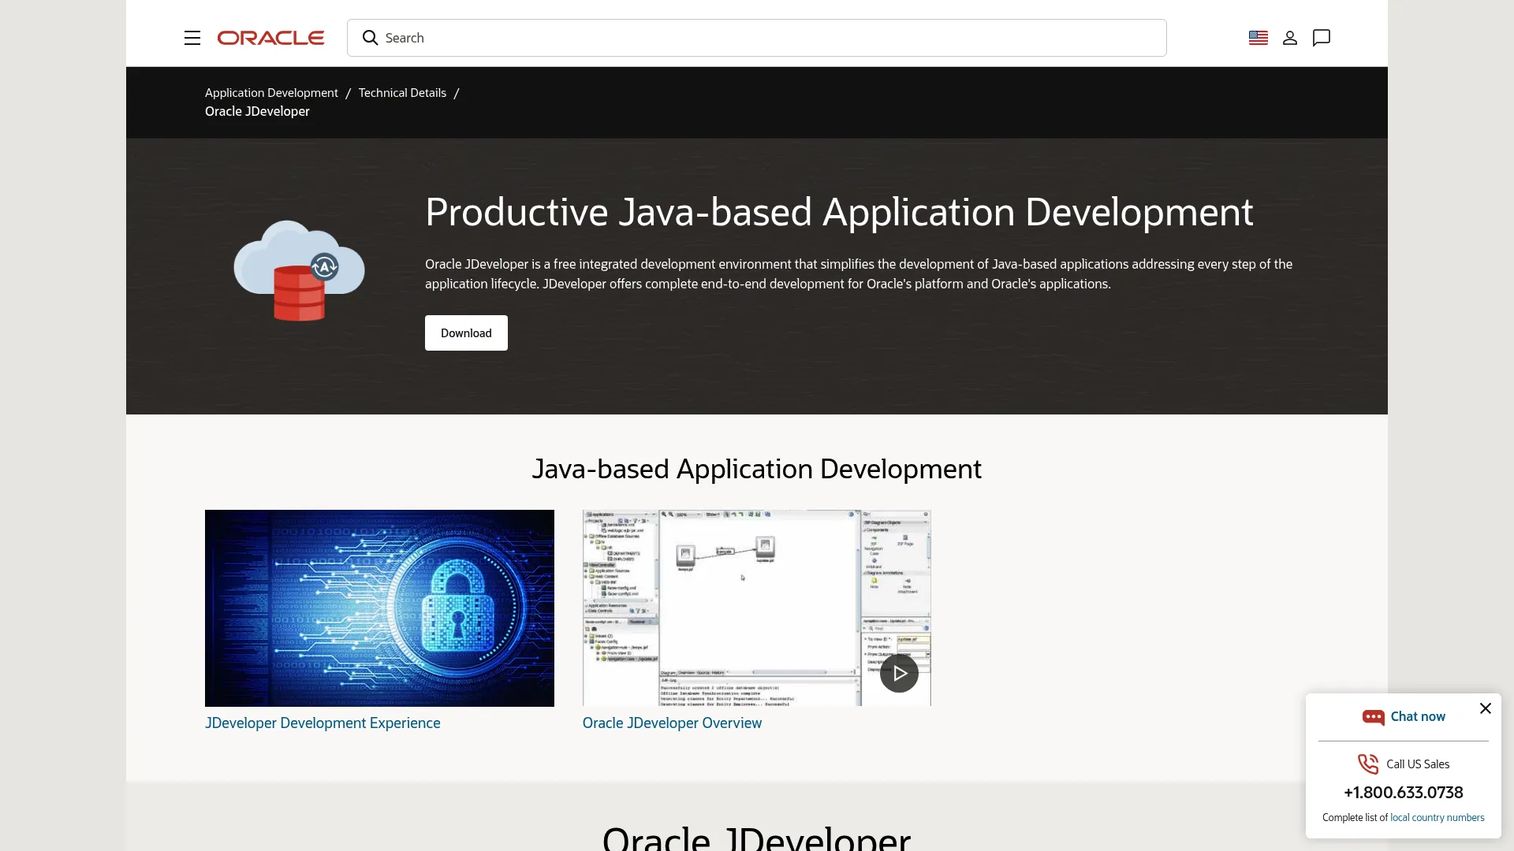The width and height of the screenshot is (1514, 851).
Task: Play the Oracle JDeveloper Overview video
Action: coord(899,673)
